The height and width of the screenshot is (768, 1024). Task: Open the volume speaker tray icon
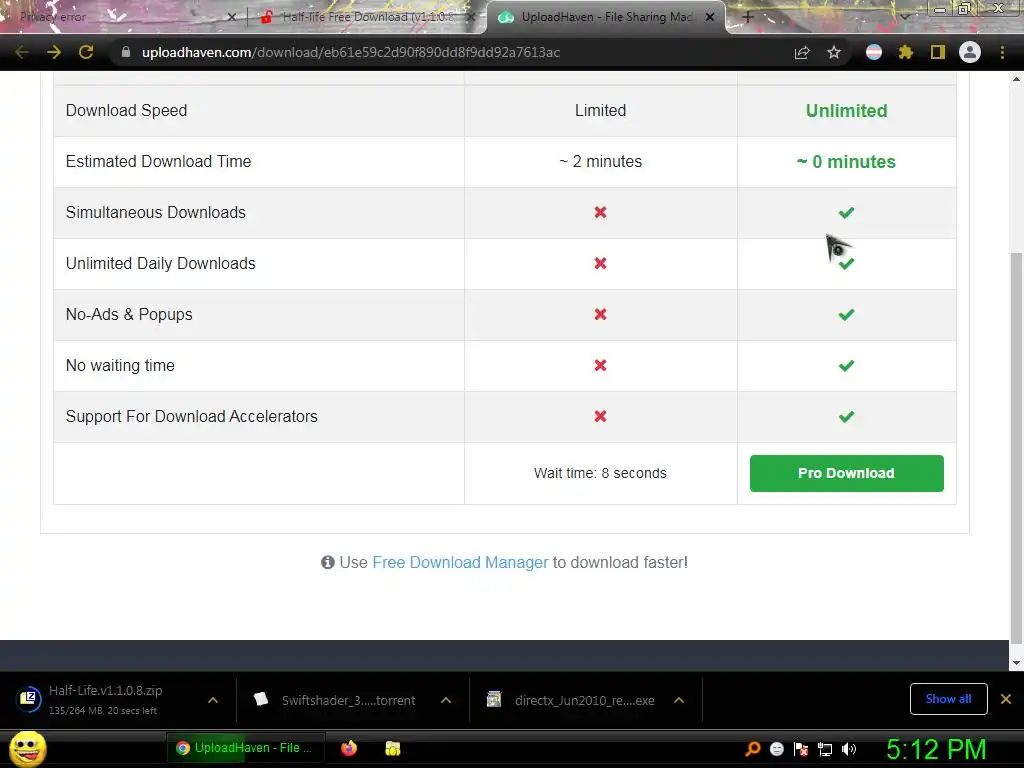pyautogui.click(x=849, y=749)
